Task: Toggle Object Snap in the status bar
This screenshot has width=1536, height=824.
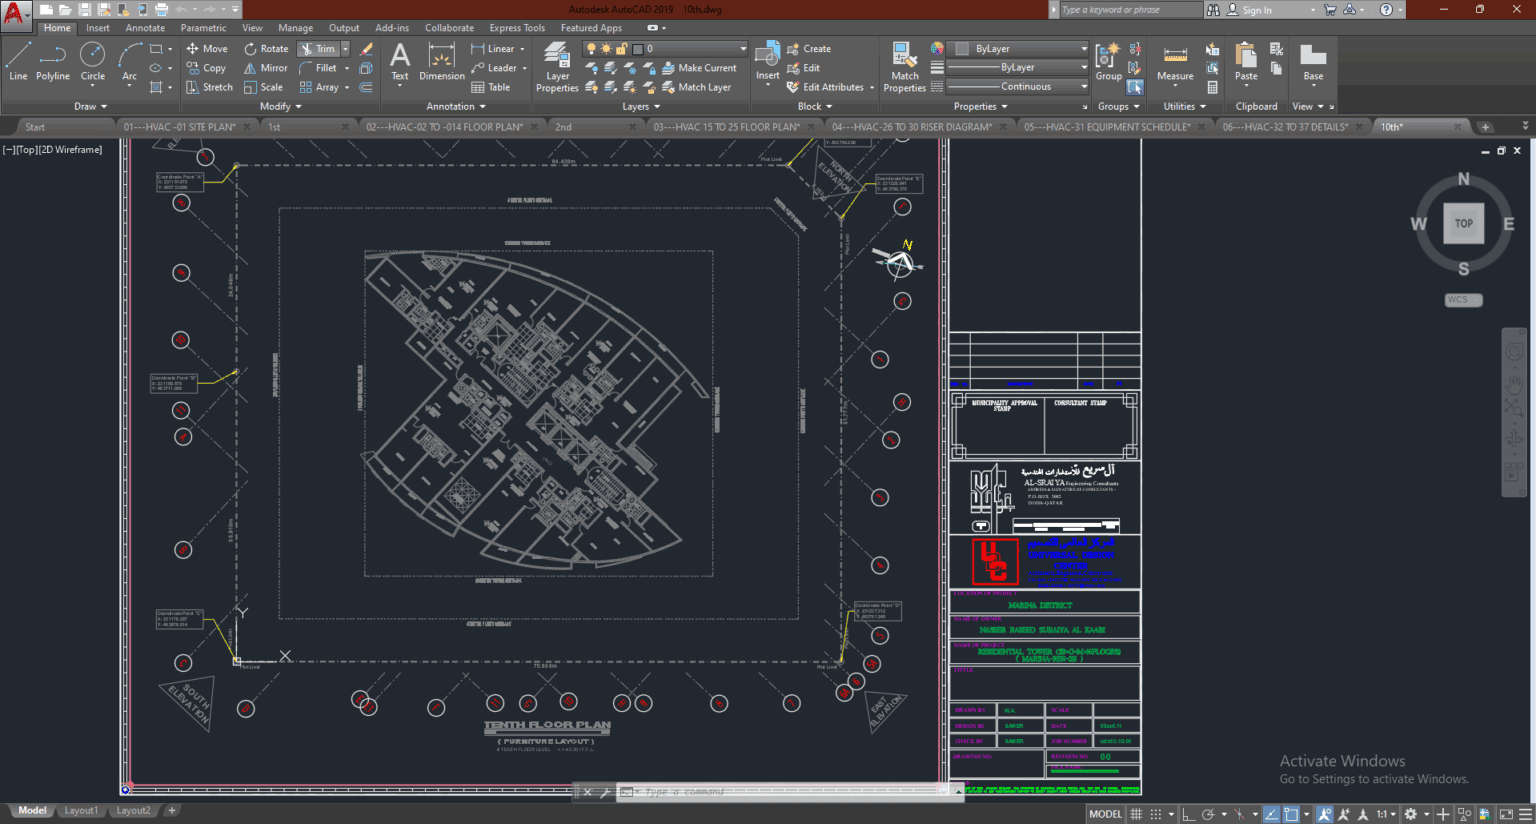Action: [x=1291, y=813]
